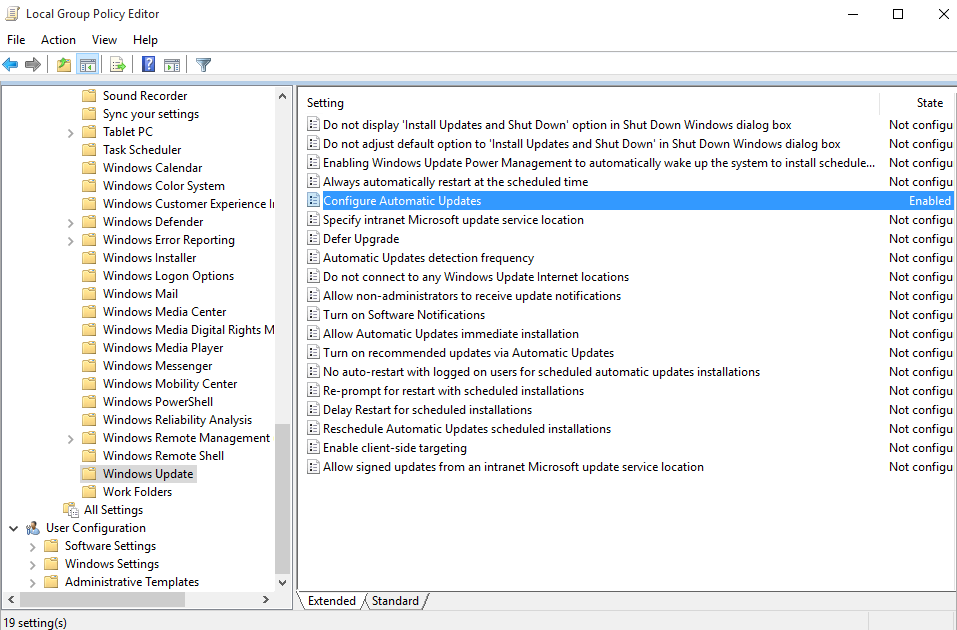Expand Software Settings under User Configuration

pos(32,546)
